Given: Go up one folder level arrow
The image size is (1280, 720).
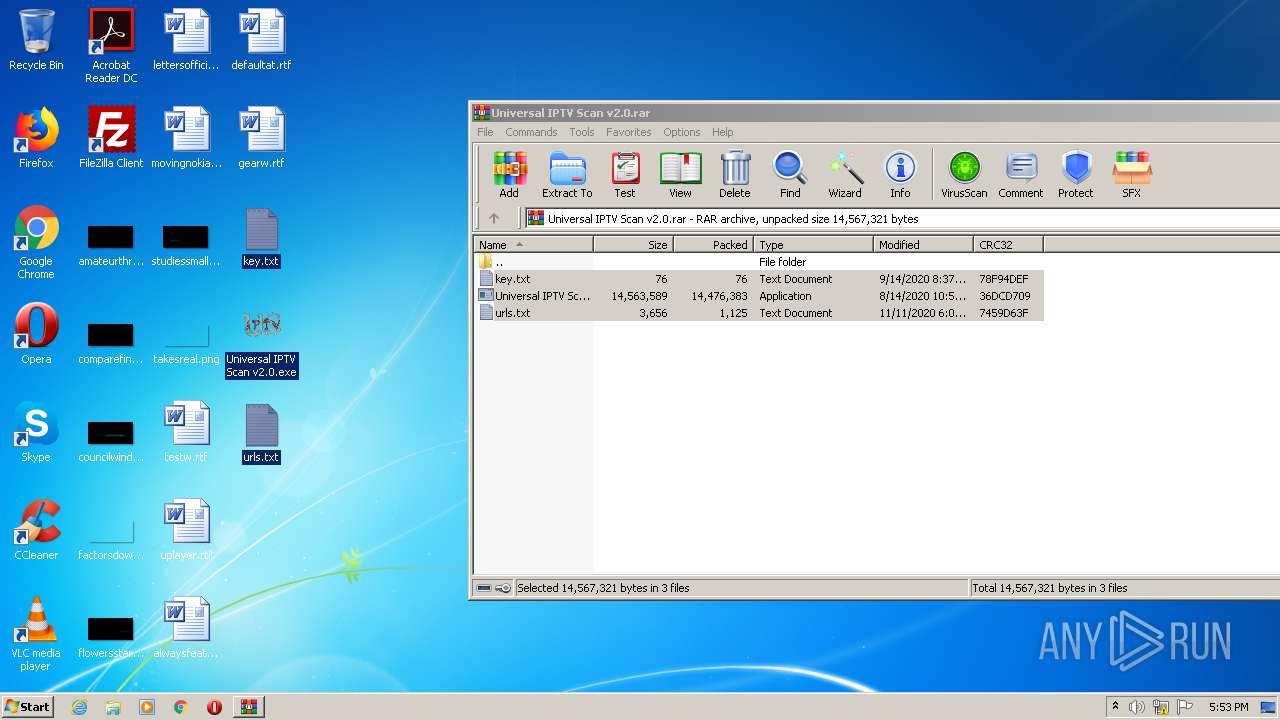Looking at the screenshot, I should [x=493, y=218].
